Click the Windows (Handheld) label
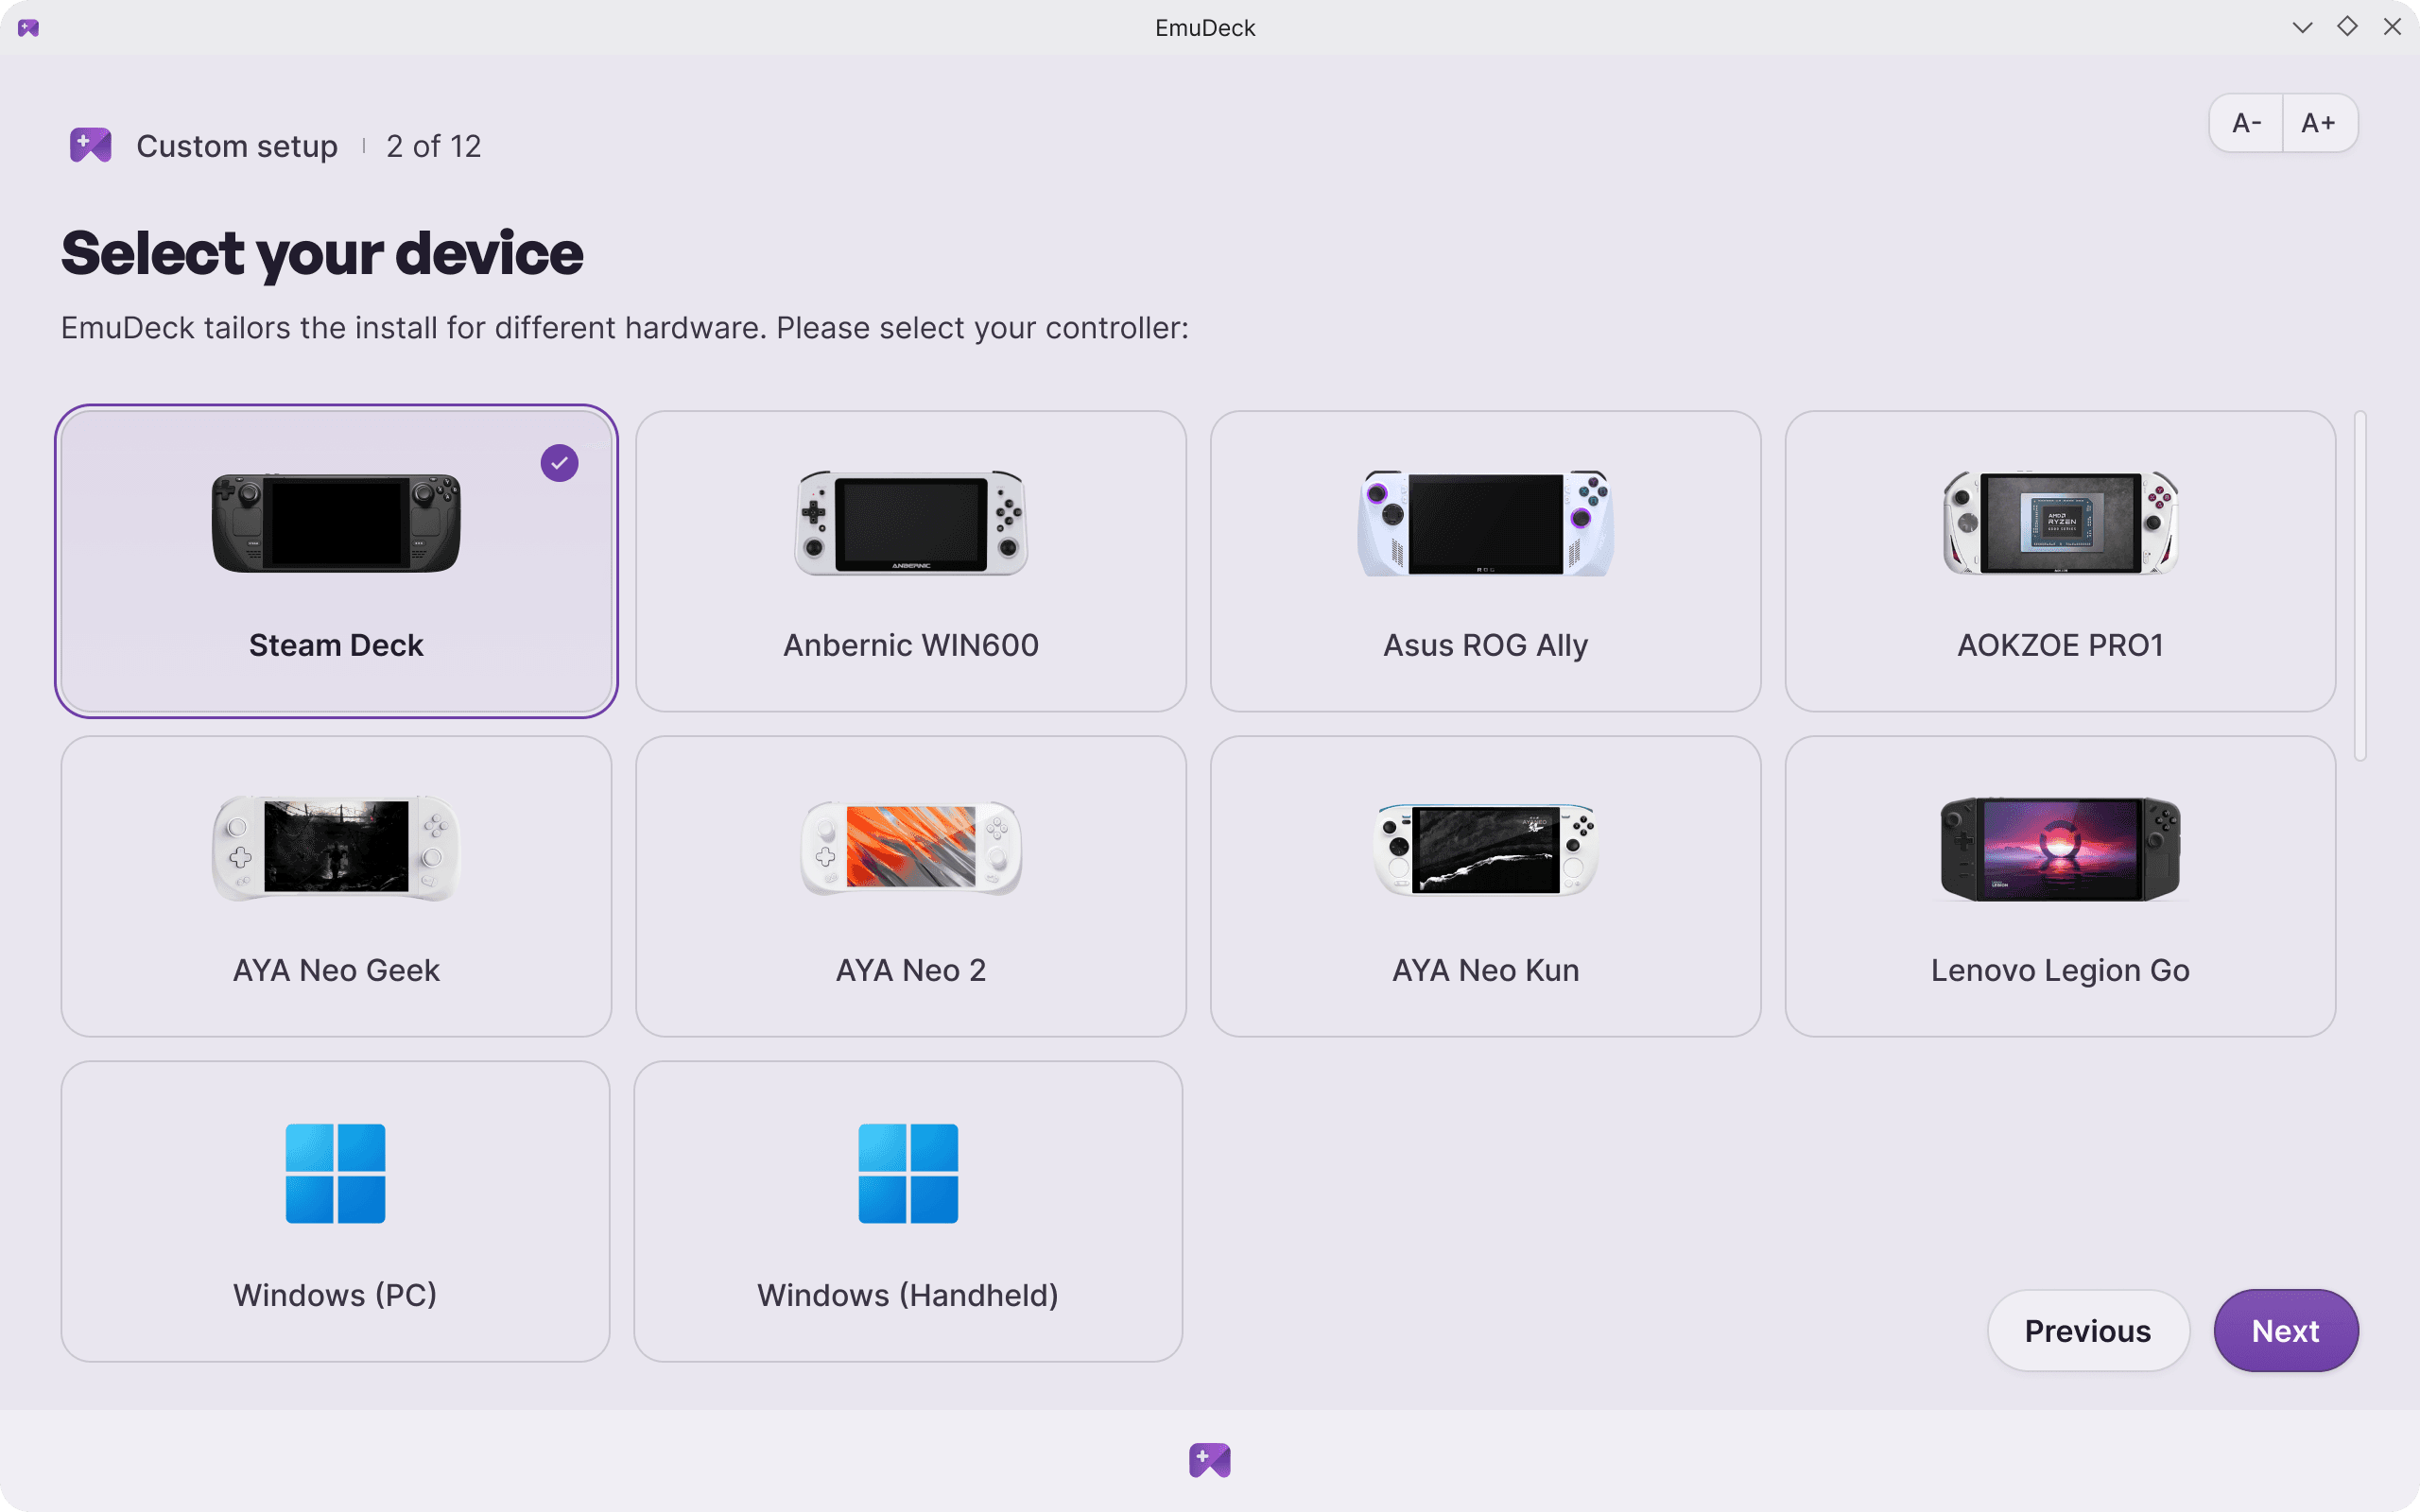 (x=908, y=1295)
